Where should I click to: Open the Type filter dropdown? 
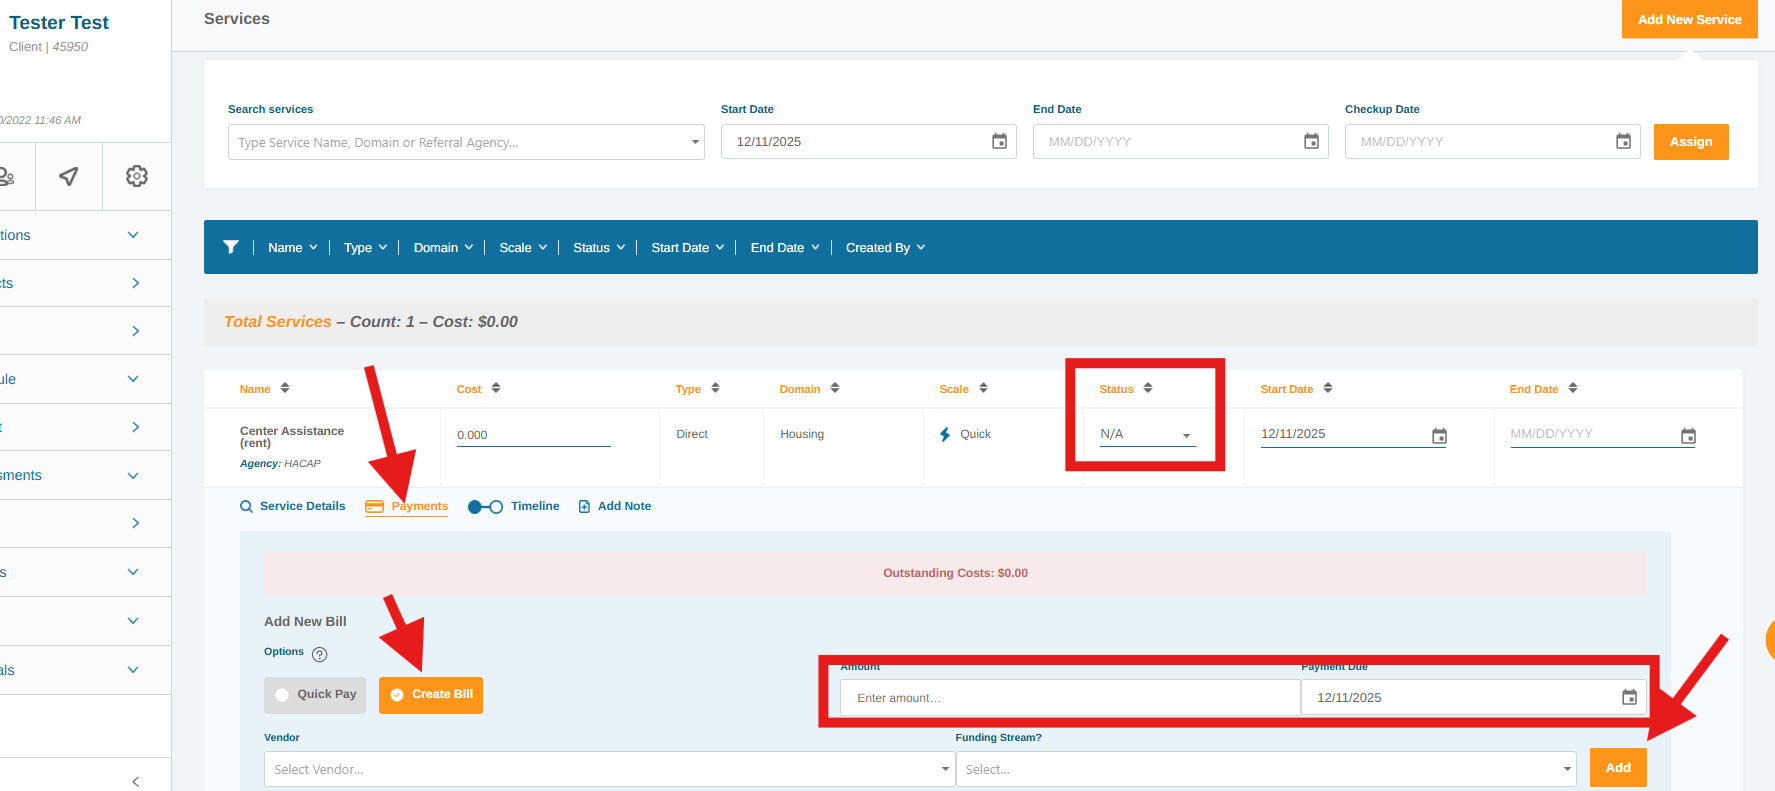point(365,247)
